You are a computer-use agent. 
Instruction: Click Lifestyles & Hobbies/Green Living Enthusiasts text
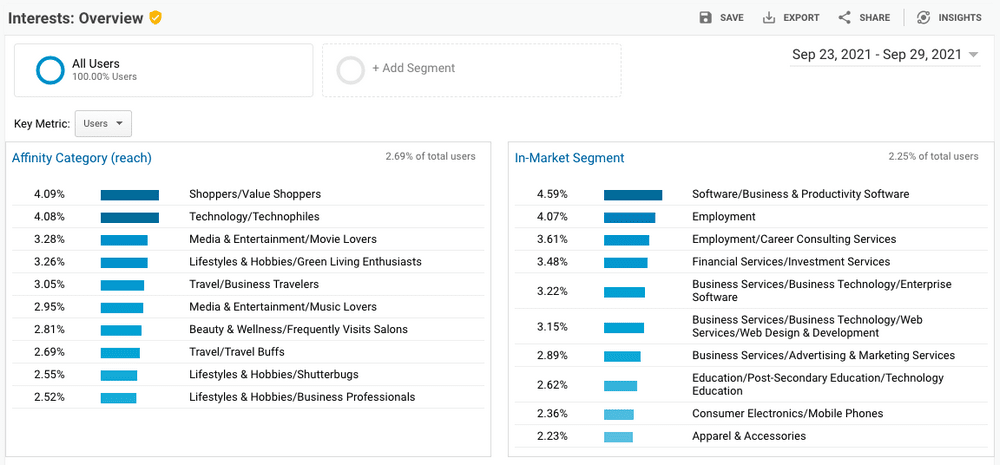click(x=305, y=262)
